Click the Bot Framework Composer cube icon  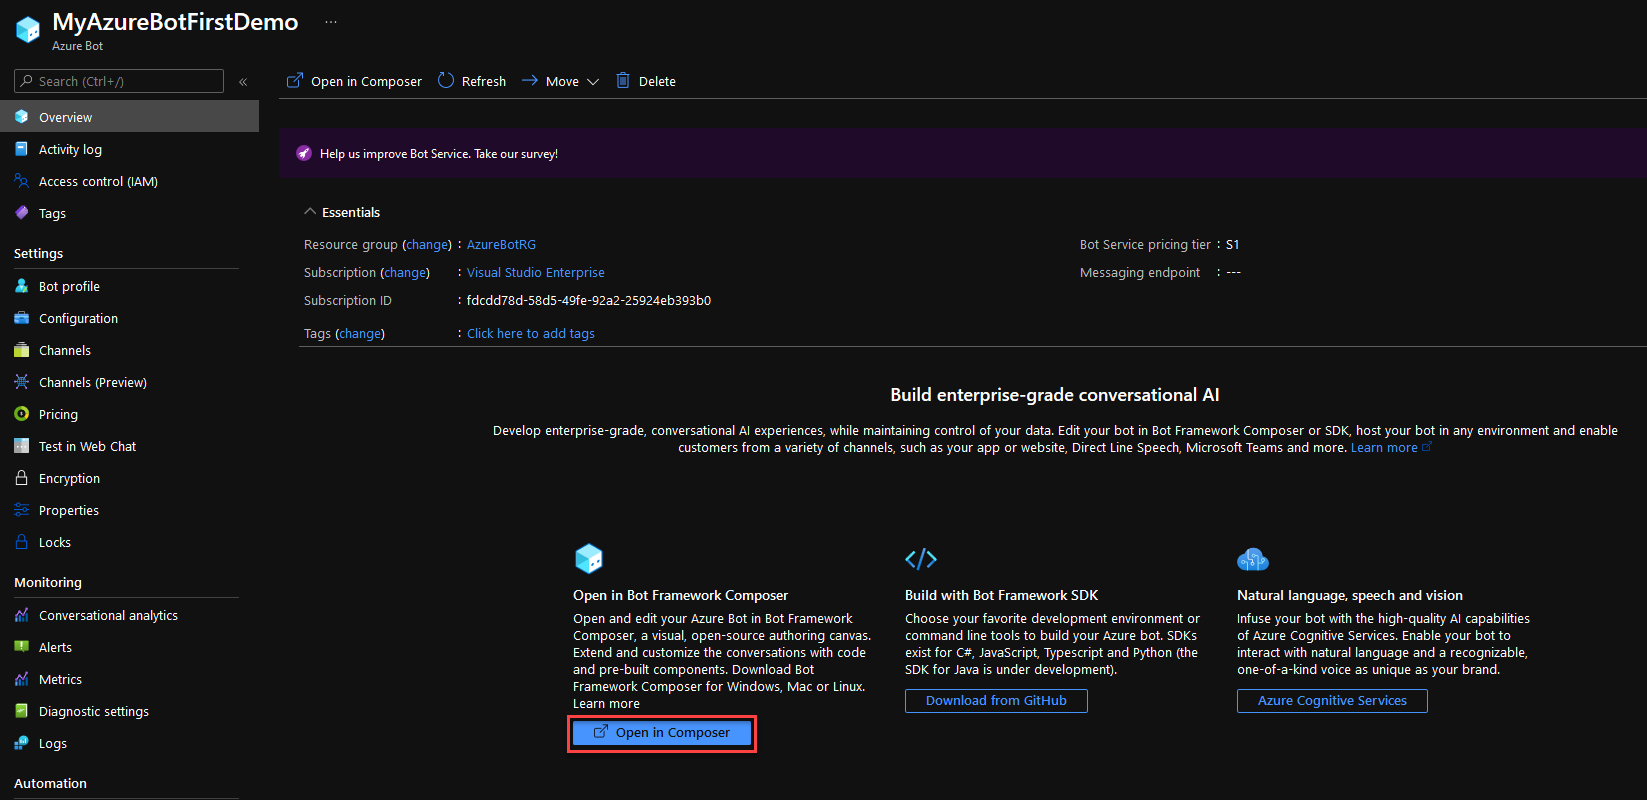[589, 558]
